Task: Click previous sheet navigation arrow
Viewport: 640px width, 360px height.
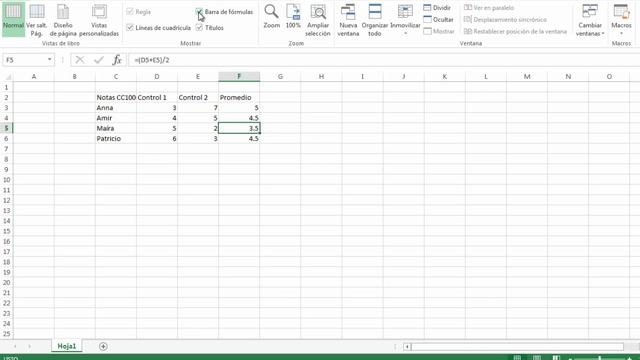Action: [15, 347]
